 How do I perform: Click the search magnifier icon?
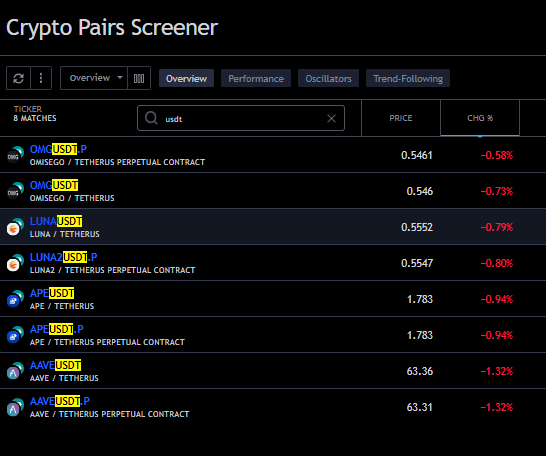[151, 118]
